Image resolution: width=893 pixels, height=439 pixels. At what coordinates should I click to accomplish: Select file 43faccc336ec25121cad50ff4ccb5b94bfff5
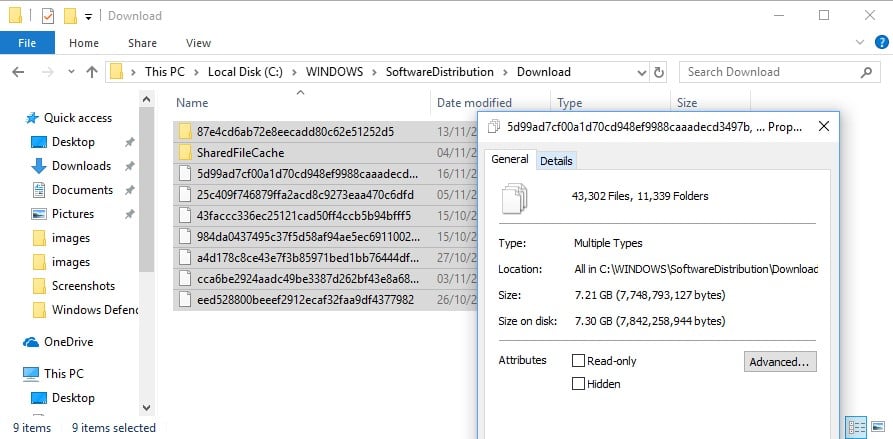click(x=304, y=216)
